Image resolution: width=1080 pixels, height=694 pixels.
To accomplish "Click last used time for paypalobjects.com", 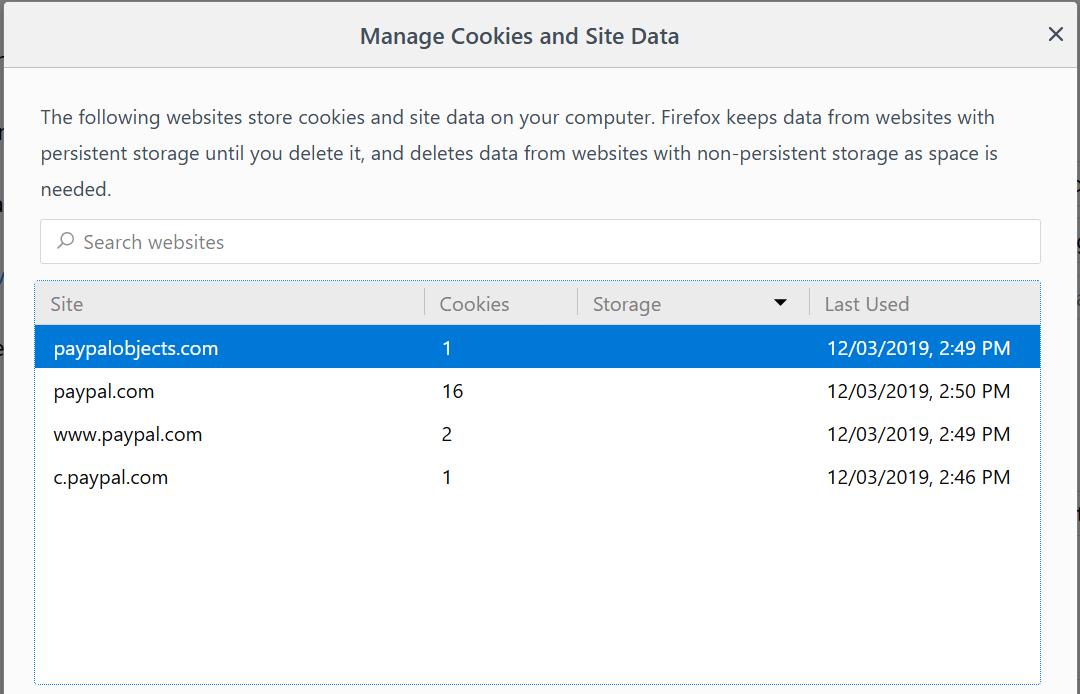I will pos(918,348).
